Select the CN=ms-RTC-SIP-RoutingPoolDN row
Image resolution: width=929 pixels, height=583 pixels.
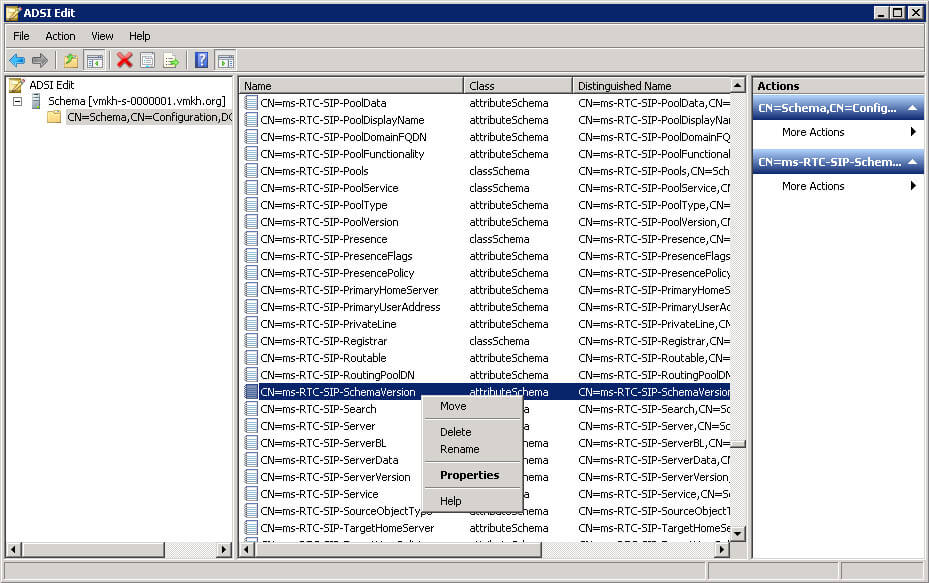coord(486,375)
